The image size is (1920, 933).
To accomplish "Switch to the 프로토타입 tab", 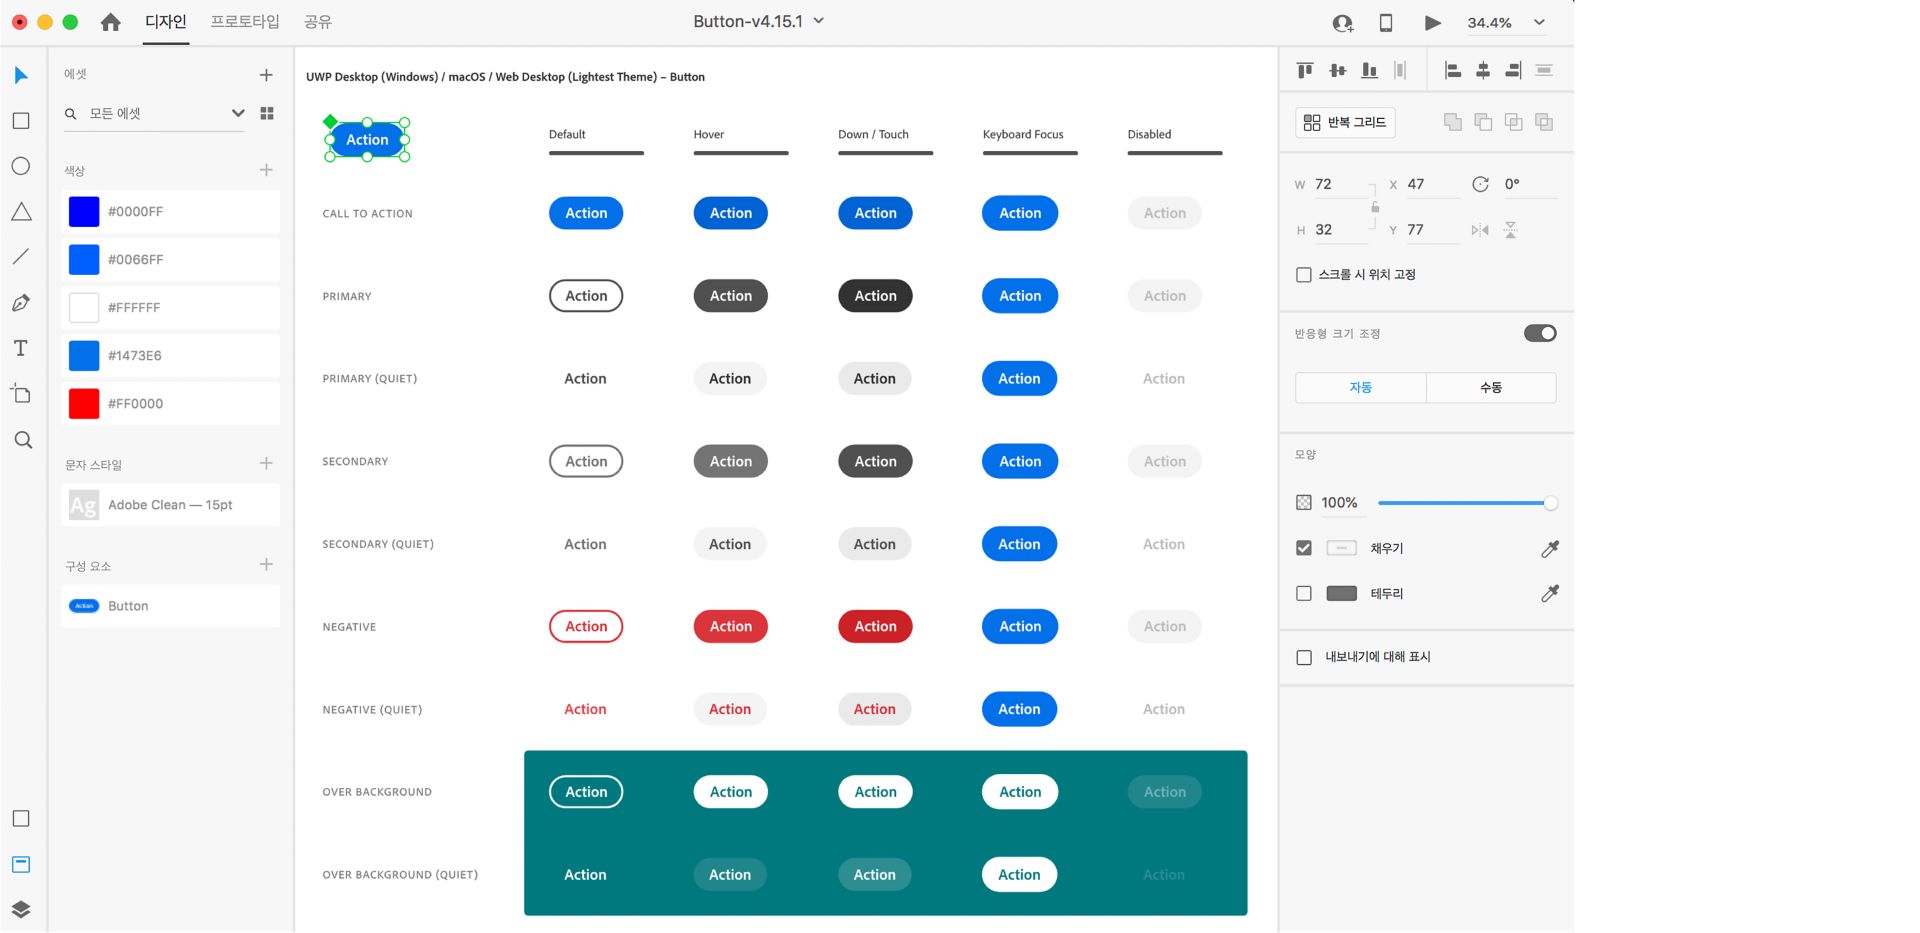I will coord(245,21).
